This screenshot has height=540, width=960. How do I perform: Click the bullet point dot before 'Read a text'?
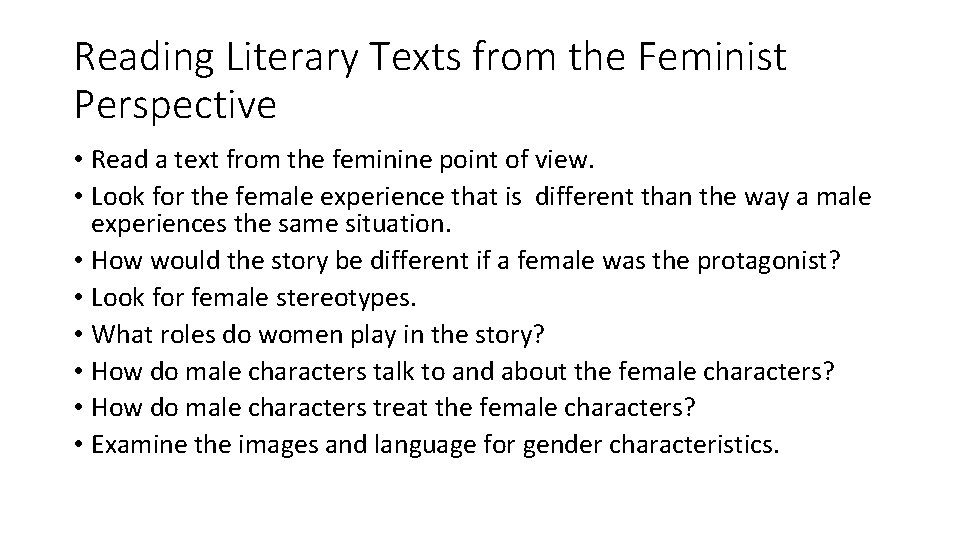[x=78, y=160]
